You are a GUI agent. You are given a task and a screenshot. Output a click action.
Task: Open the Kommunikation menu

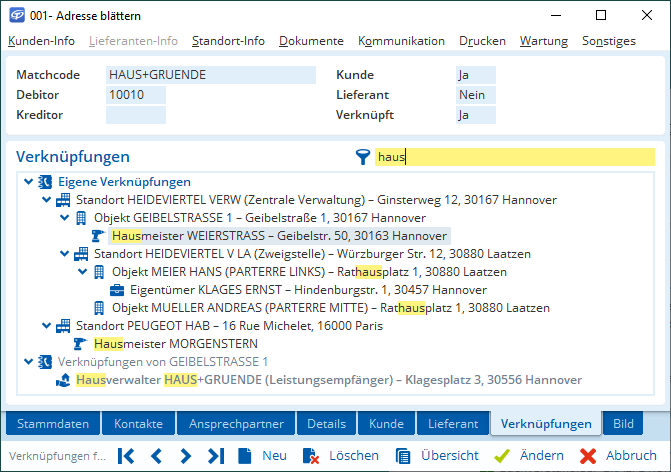click(401, 41)
